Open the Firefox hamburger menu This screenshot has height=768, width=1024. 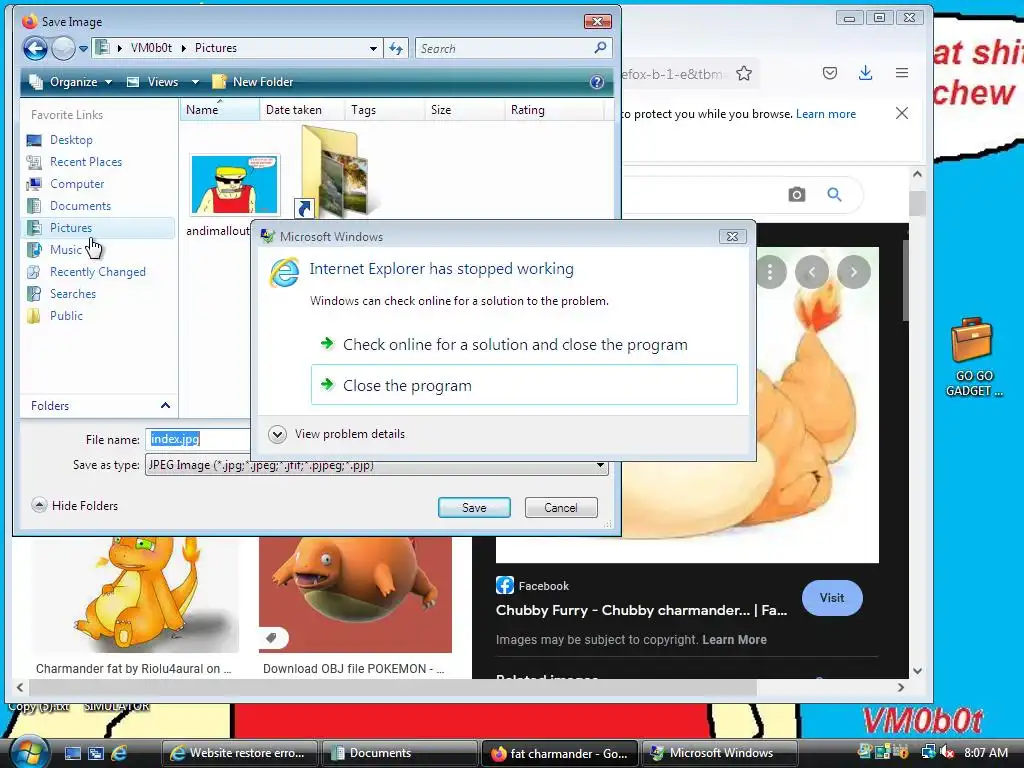(902, 73)
